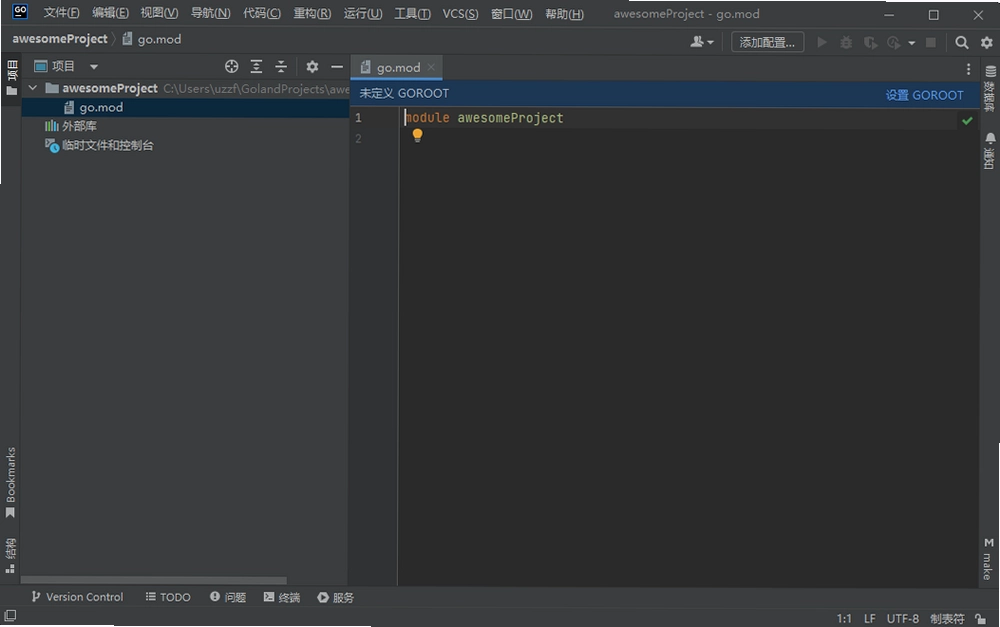The width and height of the screenshot is (1000, 627).
Task: Open the VCS(S) menu
Action: click(x=460, y=13)
